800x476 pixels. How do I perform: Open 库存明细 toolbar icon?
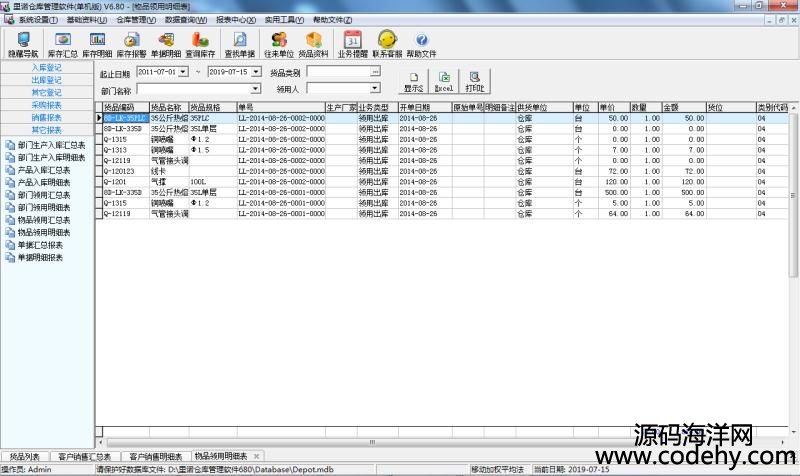(x=97, y=44)
